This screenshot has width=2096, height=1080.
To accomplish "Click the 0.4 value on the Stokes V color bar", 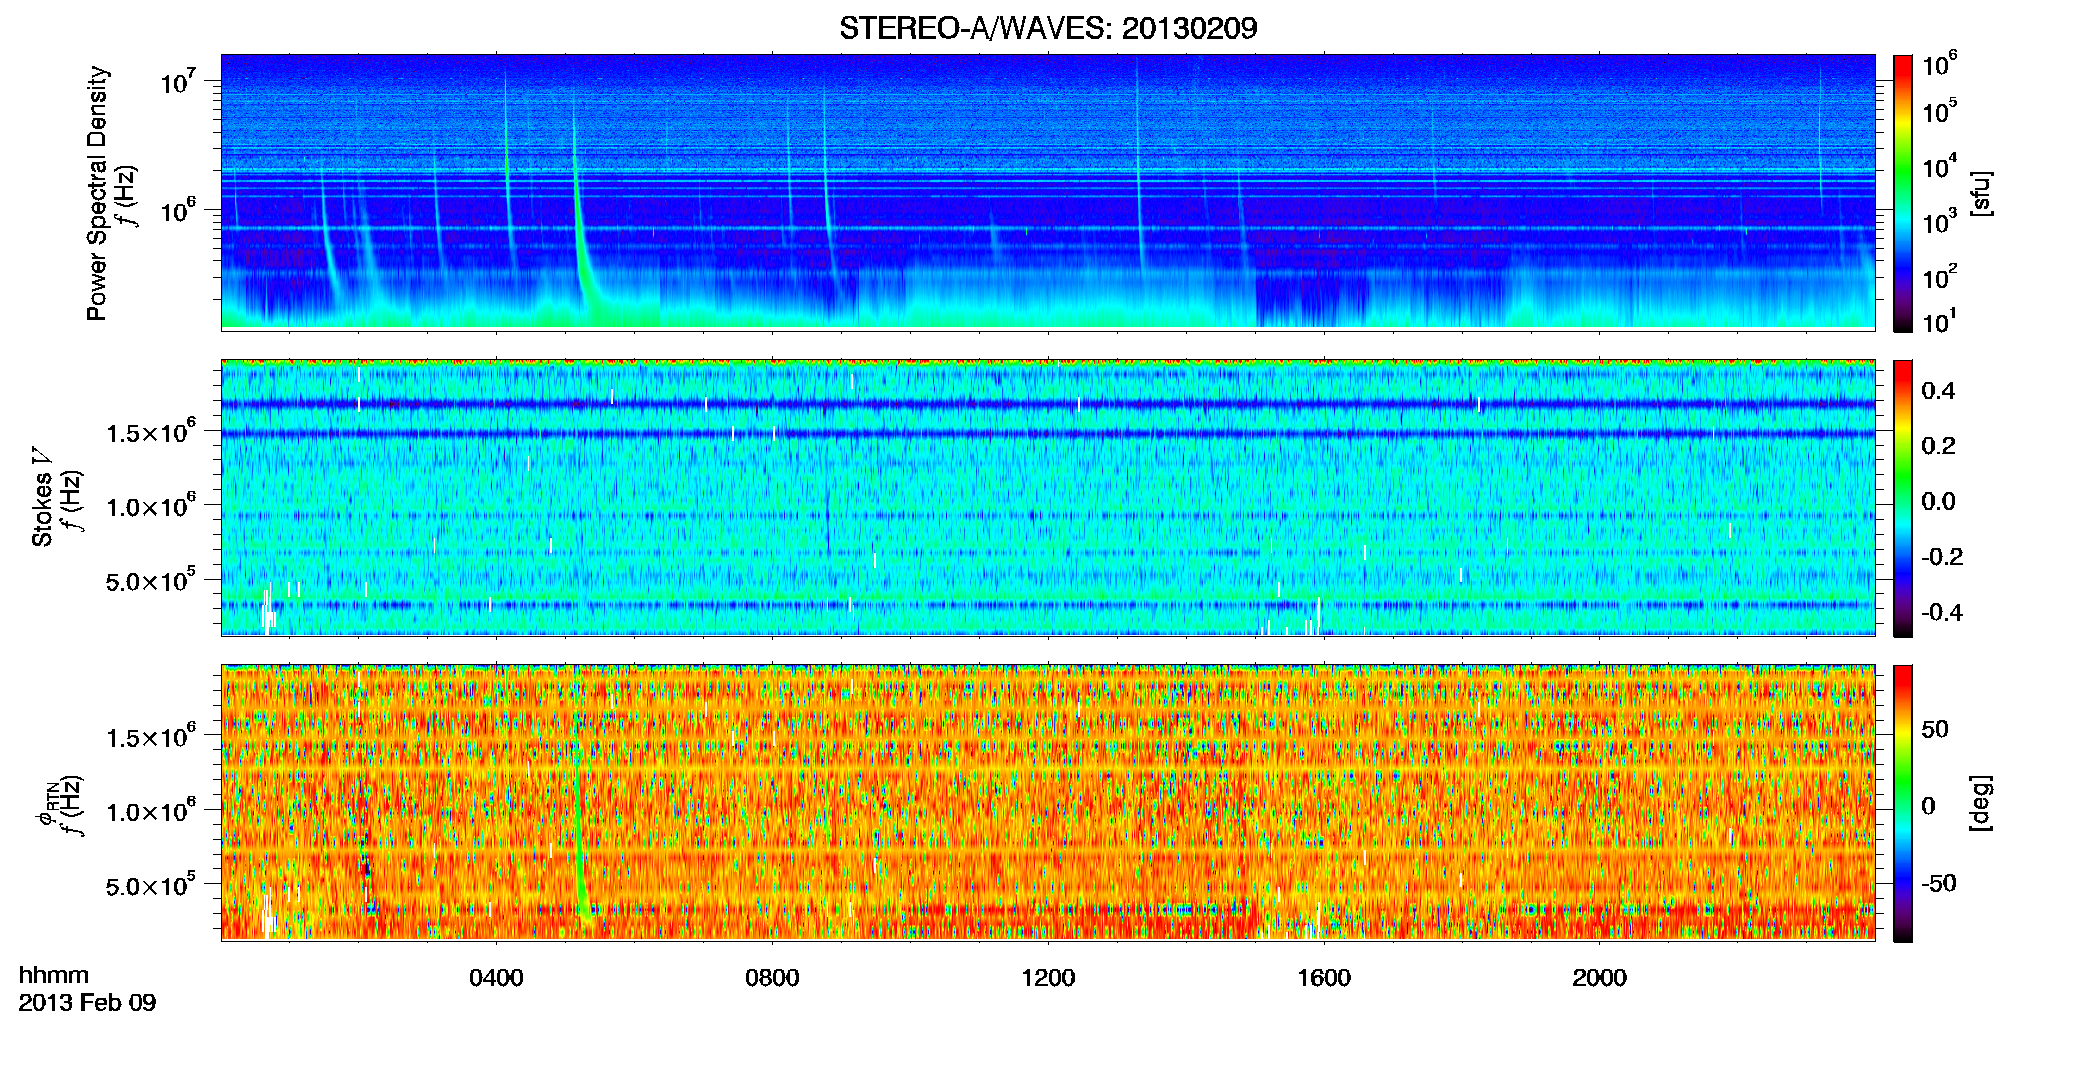I will pyautogui.click(x=1939, y=391).
